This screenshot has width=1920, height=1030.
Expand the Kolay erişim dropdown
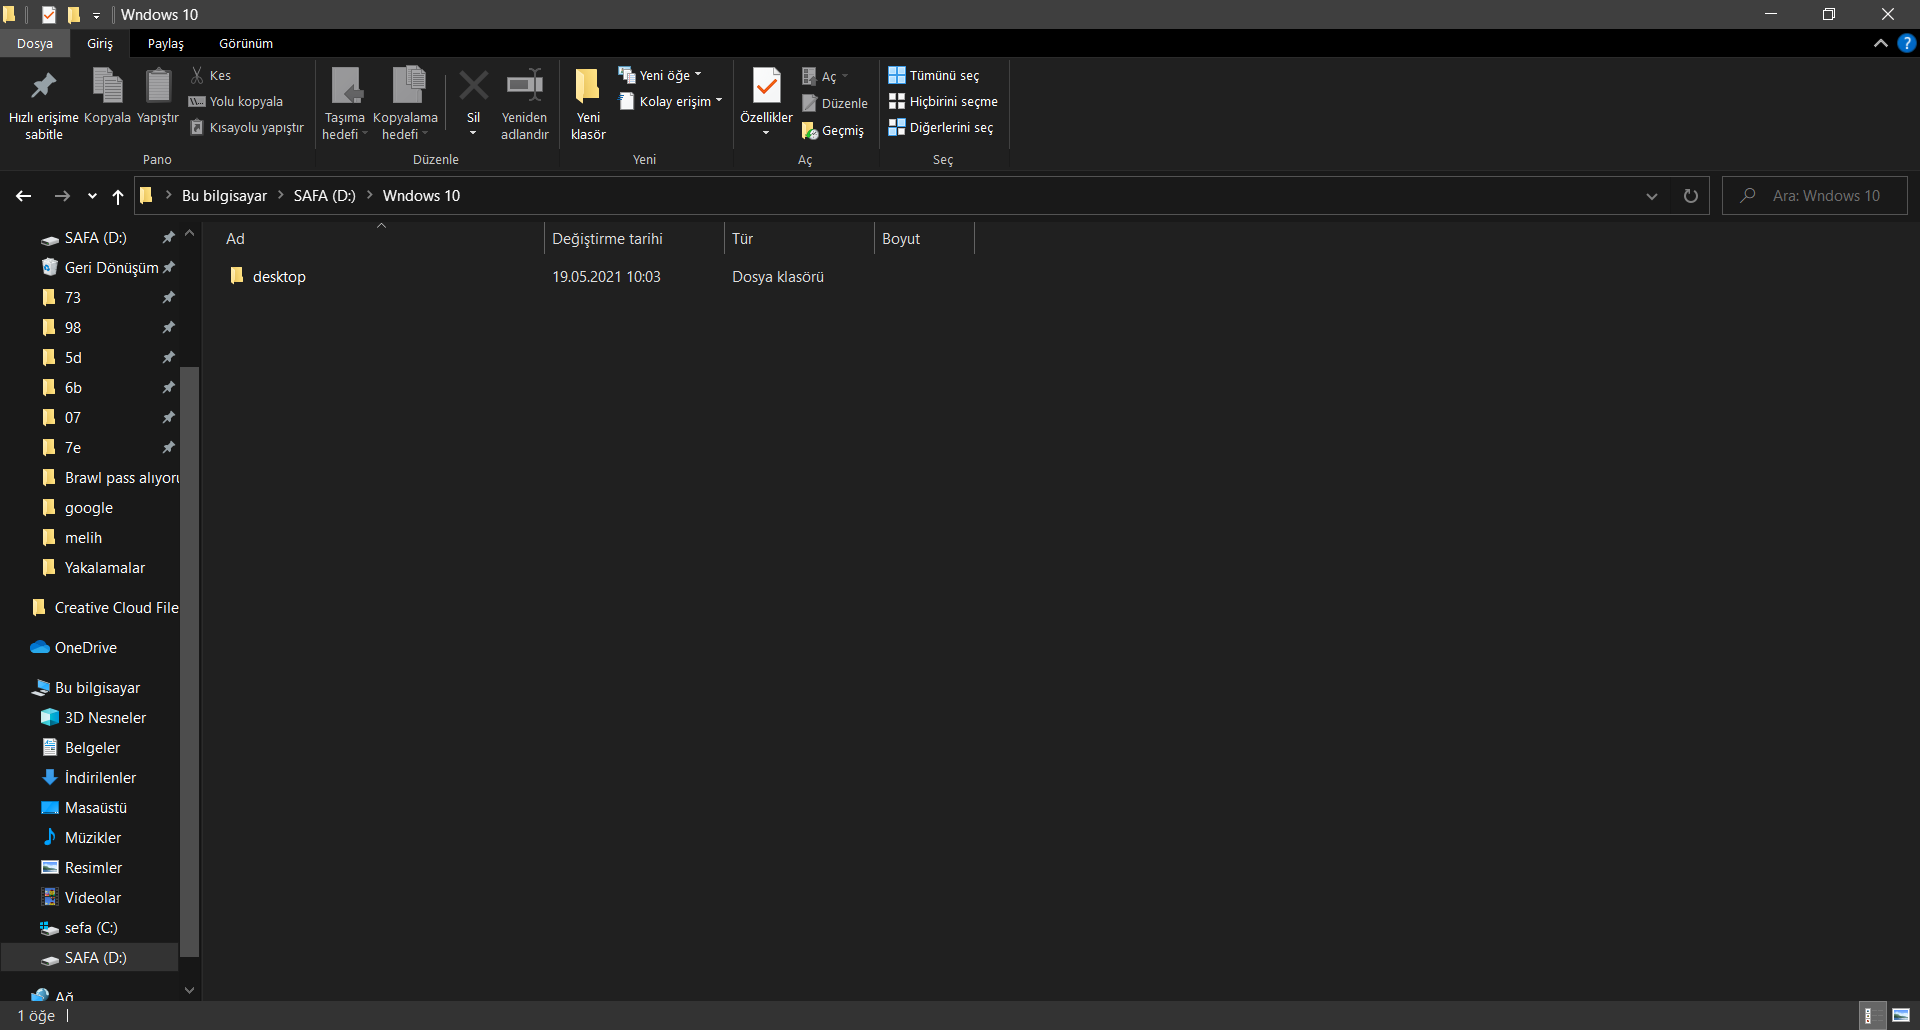(670, 101)
